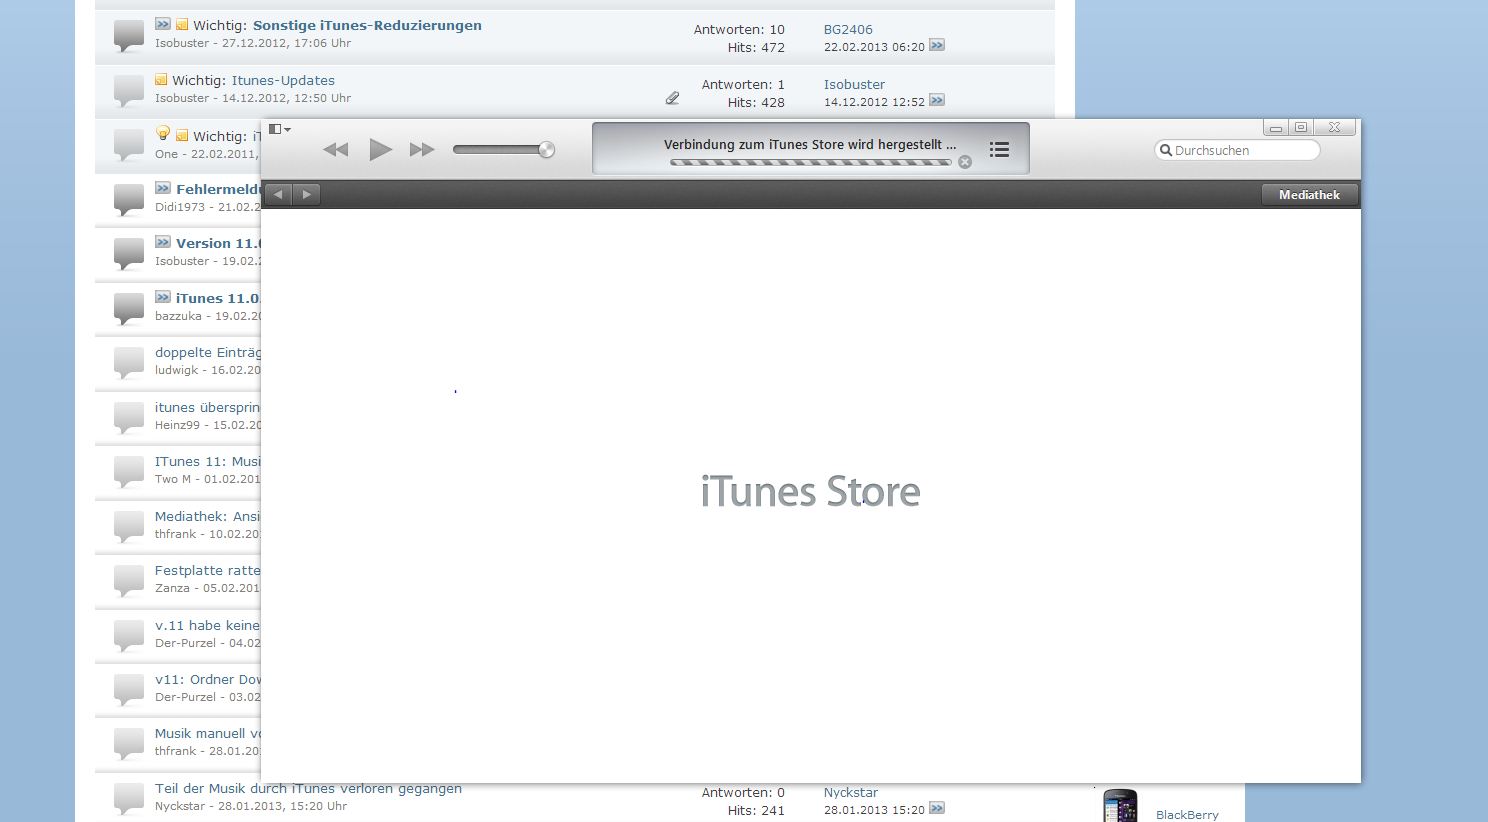Open thread Sonstige iTunes-Reduzierungen
The width and height of the screenshot is (1488, 822).
367,25
